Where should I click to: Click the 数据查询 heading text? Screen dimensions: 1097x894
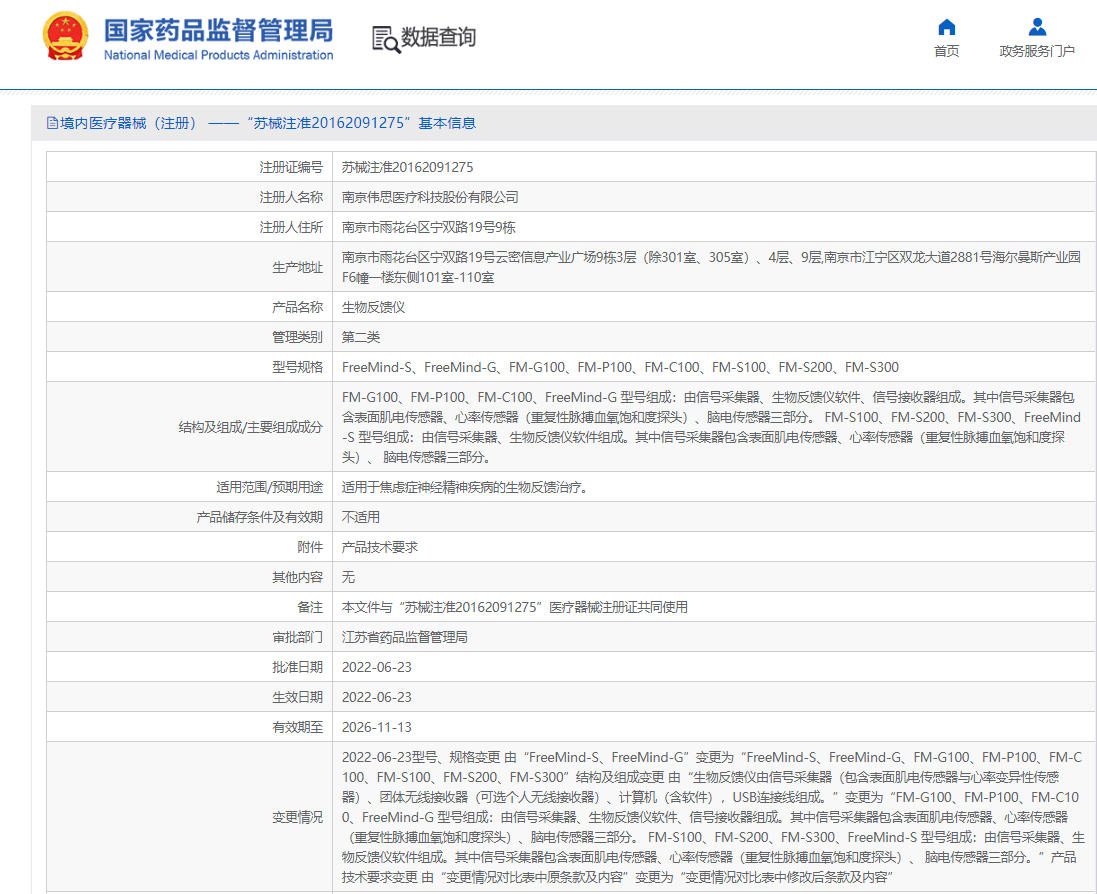(438, 38)
